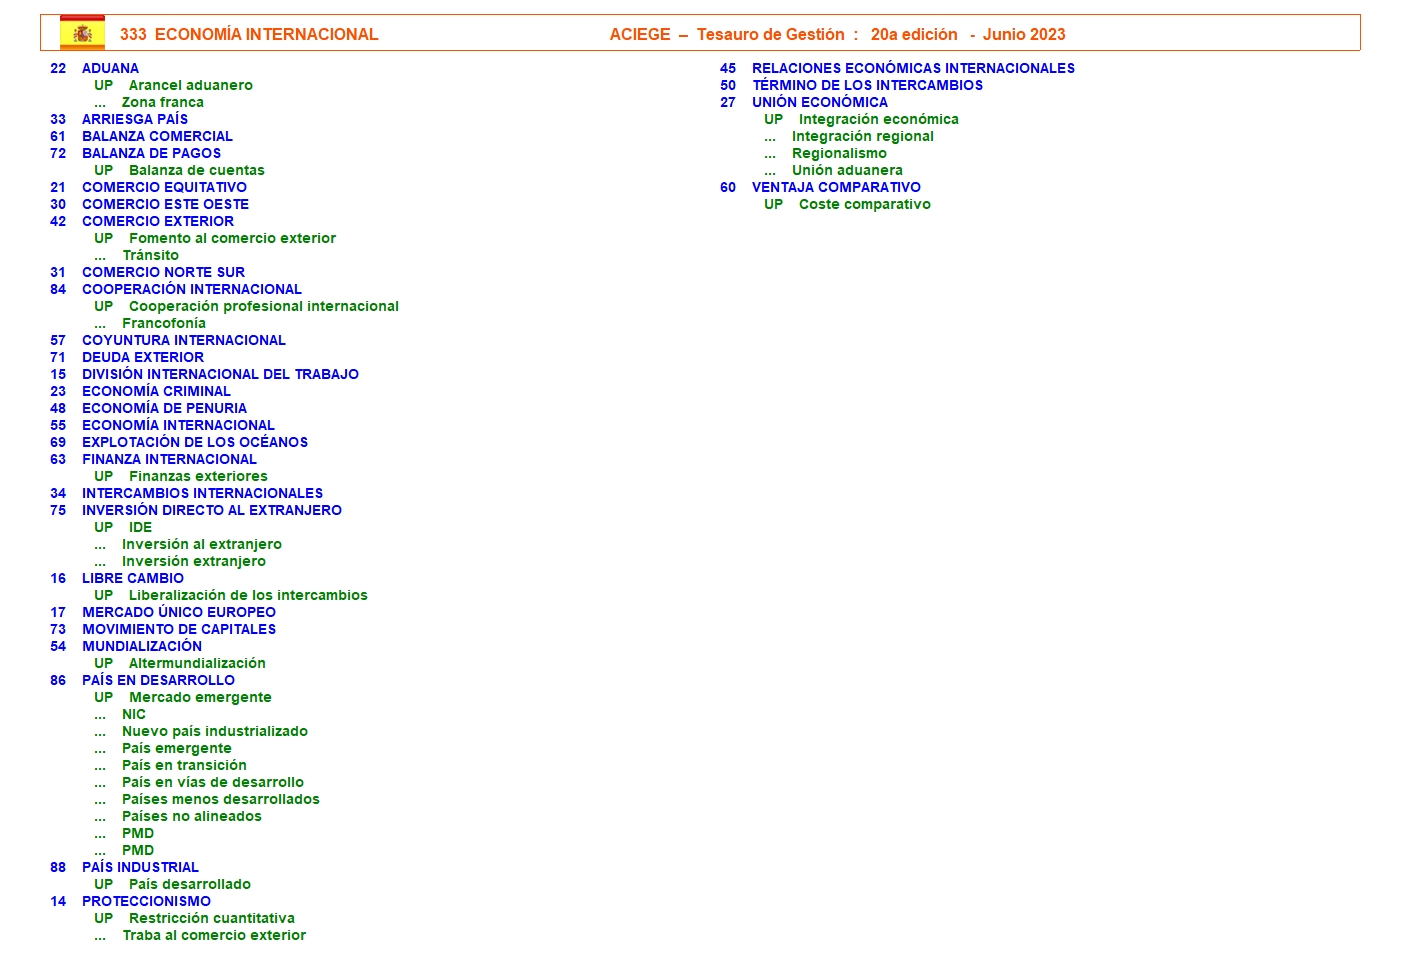Open the PROTECCIONISMO term
Viewport: 1410px width, 980px height.
pos(146,901)
